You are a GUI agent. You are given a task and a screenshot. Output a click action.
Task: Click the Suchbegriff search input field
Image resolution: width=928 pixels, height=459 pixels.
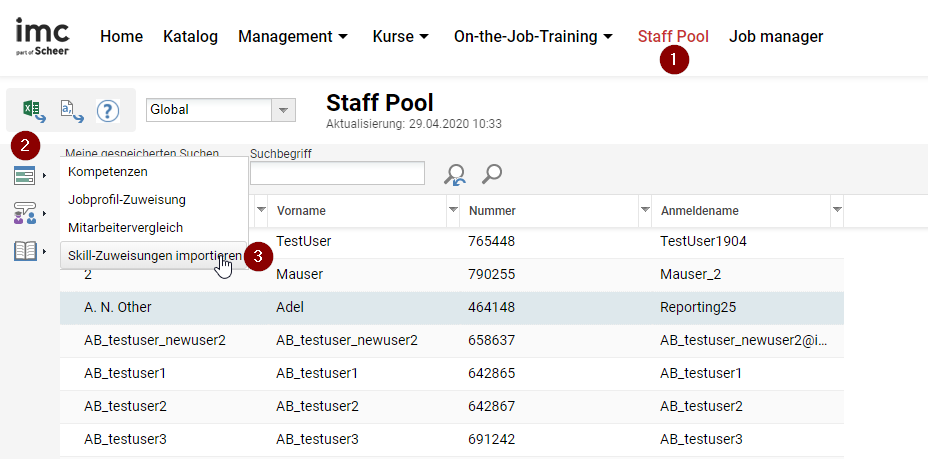(x=336, y=174)
